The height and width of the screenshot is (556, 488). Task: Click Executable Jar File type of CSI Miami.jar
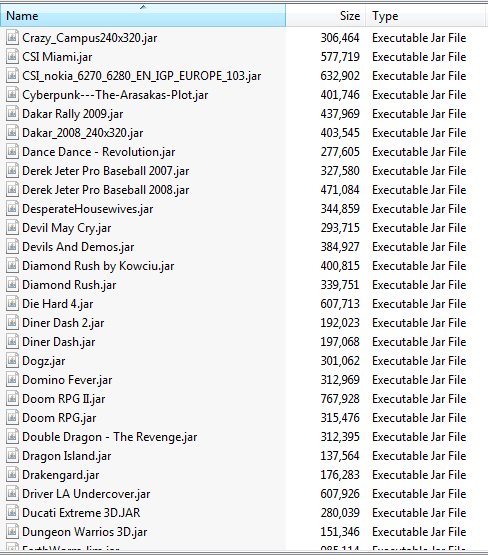tap(419, 57)
